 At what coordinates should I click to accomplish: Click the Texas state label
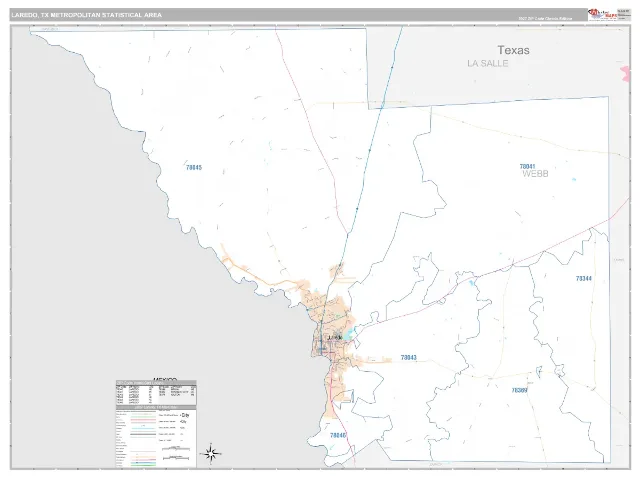click(513, 50)
